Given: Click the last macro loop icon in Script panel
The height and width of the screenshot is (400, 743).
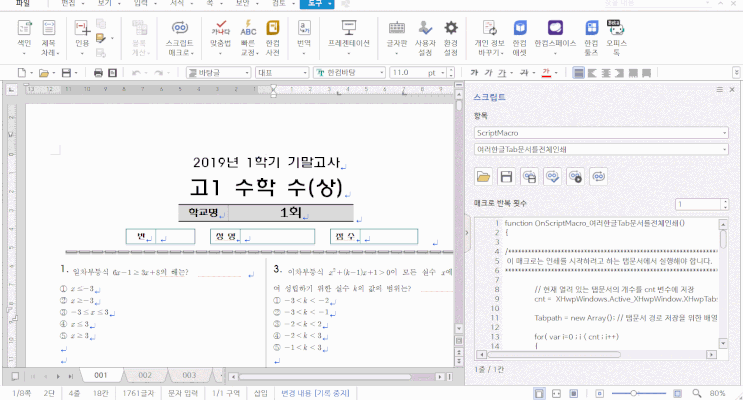Looking at the screenshot, I should pyautogui.click(x=599, y=177).
